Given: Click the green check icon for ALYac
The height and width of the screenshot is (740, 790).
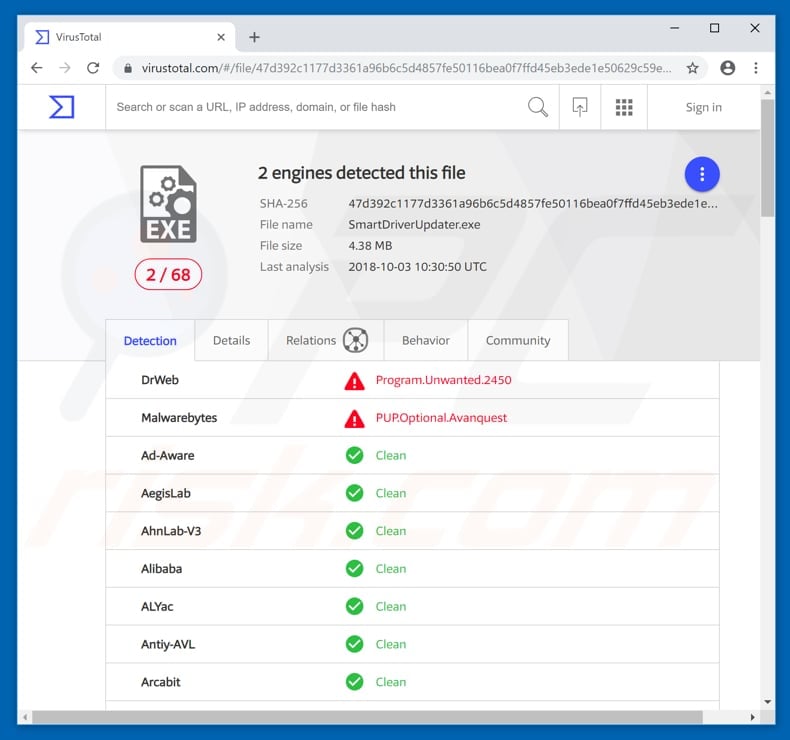Looking at the screenshot, I should (x=354, y=607).
